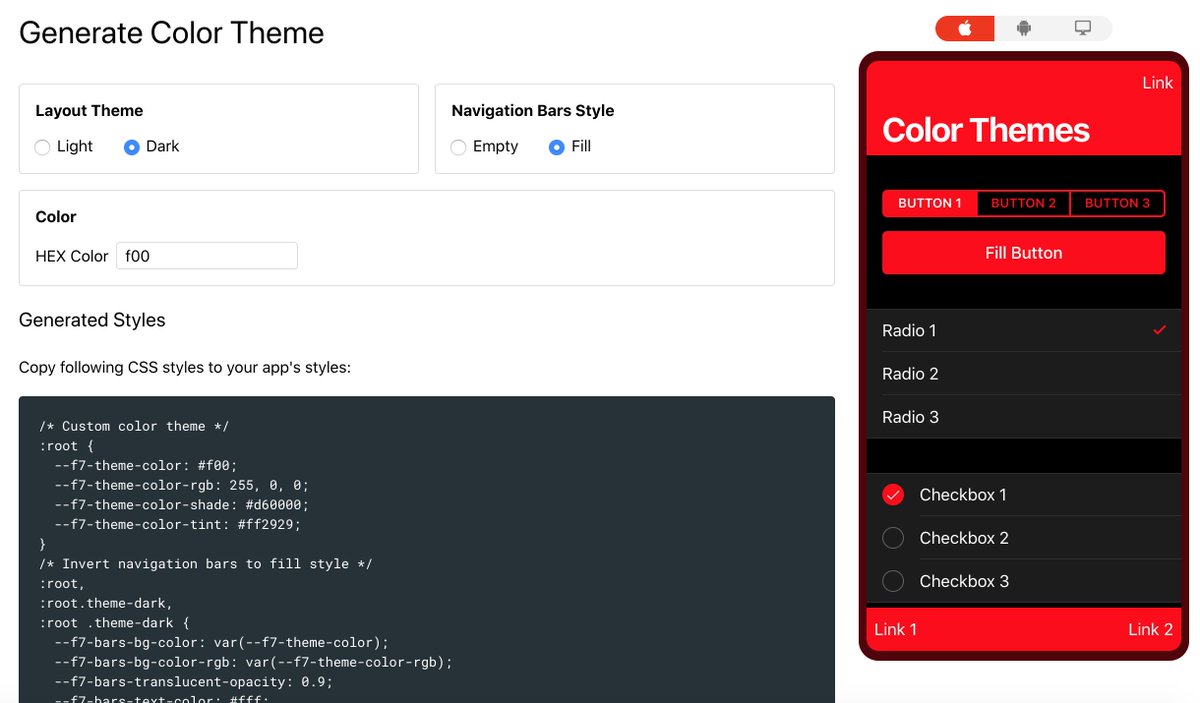The image size is (1200, 703).
Task: Select the Dark layout theme radio
Action: pyautogui.click(x=132, y=147)
